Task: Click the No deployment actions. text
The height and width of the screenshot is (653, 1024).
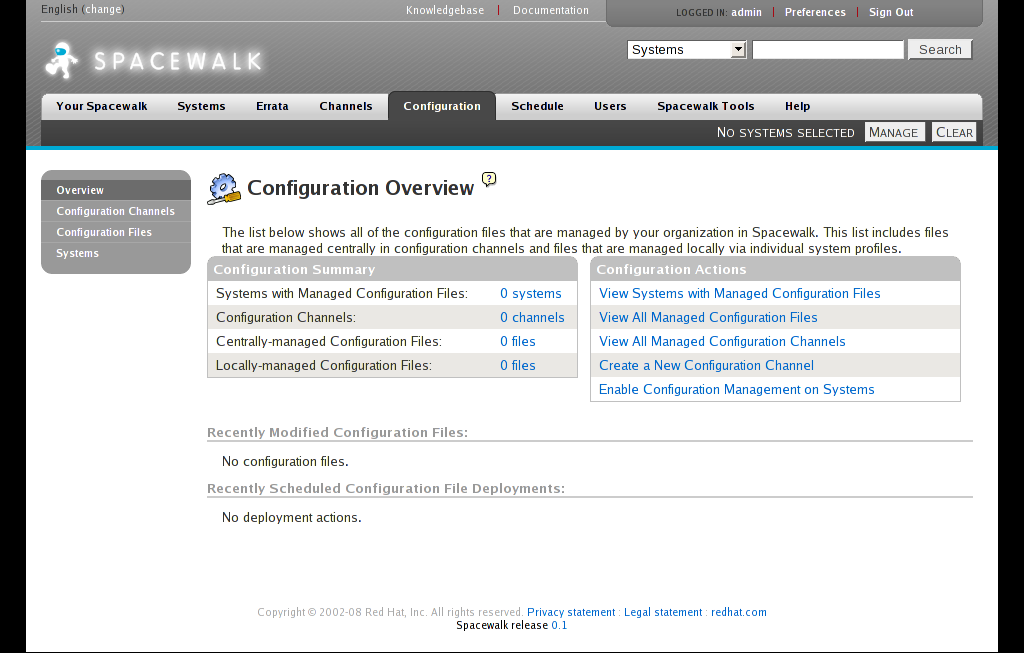Action: click(x=291, y=518)
